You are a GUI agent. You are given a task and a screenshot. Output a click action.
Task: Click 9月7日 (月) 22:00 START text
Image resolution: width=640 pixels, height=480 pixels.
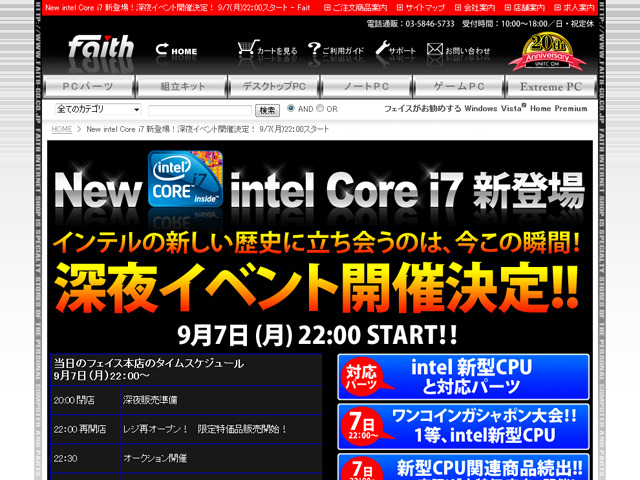pos(317,336)
